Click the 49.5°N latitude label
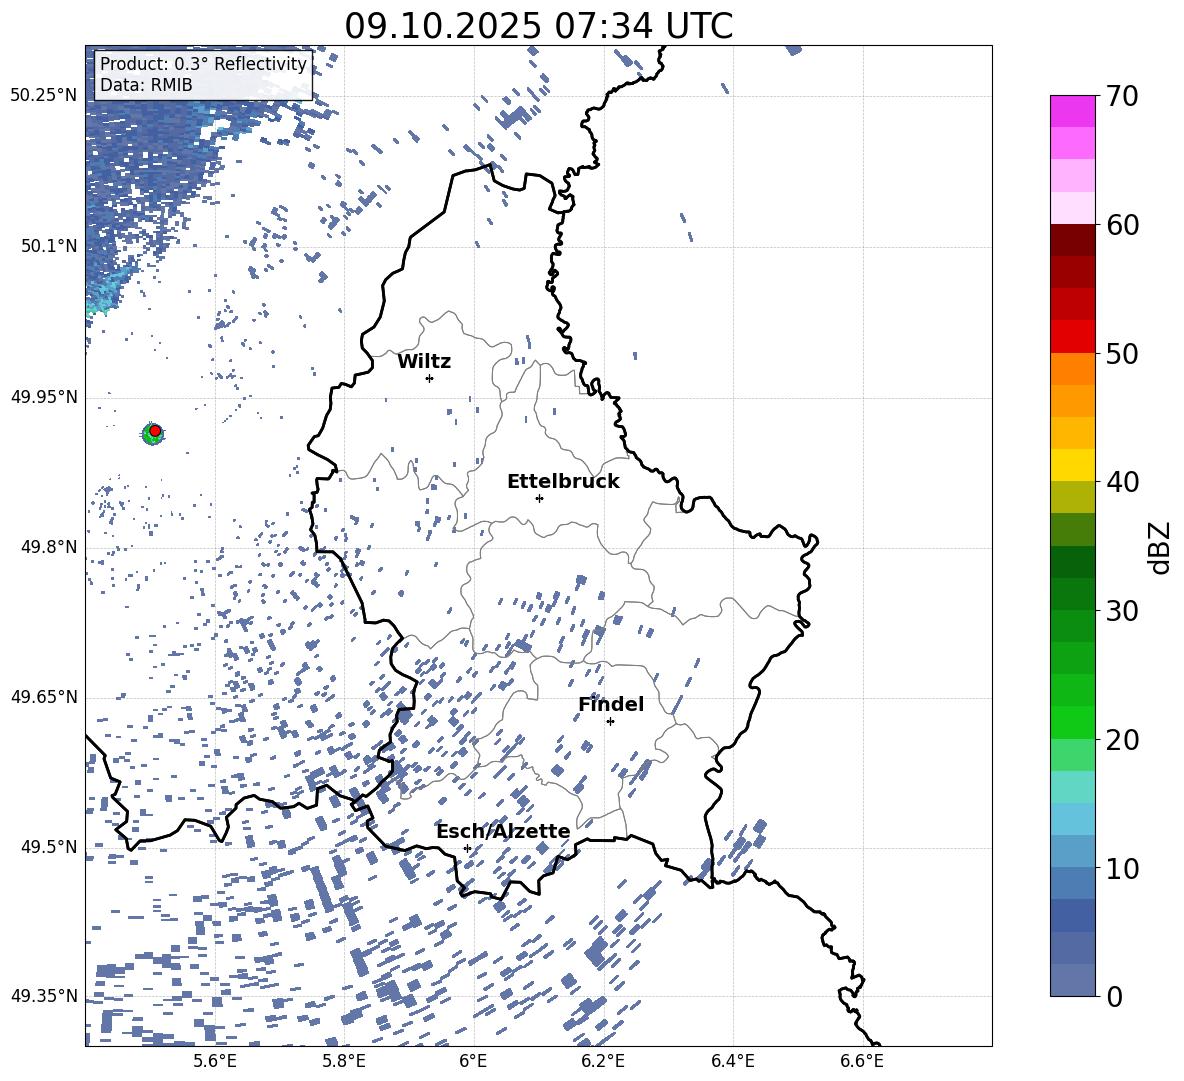The height and width of the screenshot is (1081, 1184). (x=49, y=846)
